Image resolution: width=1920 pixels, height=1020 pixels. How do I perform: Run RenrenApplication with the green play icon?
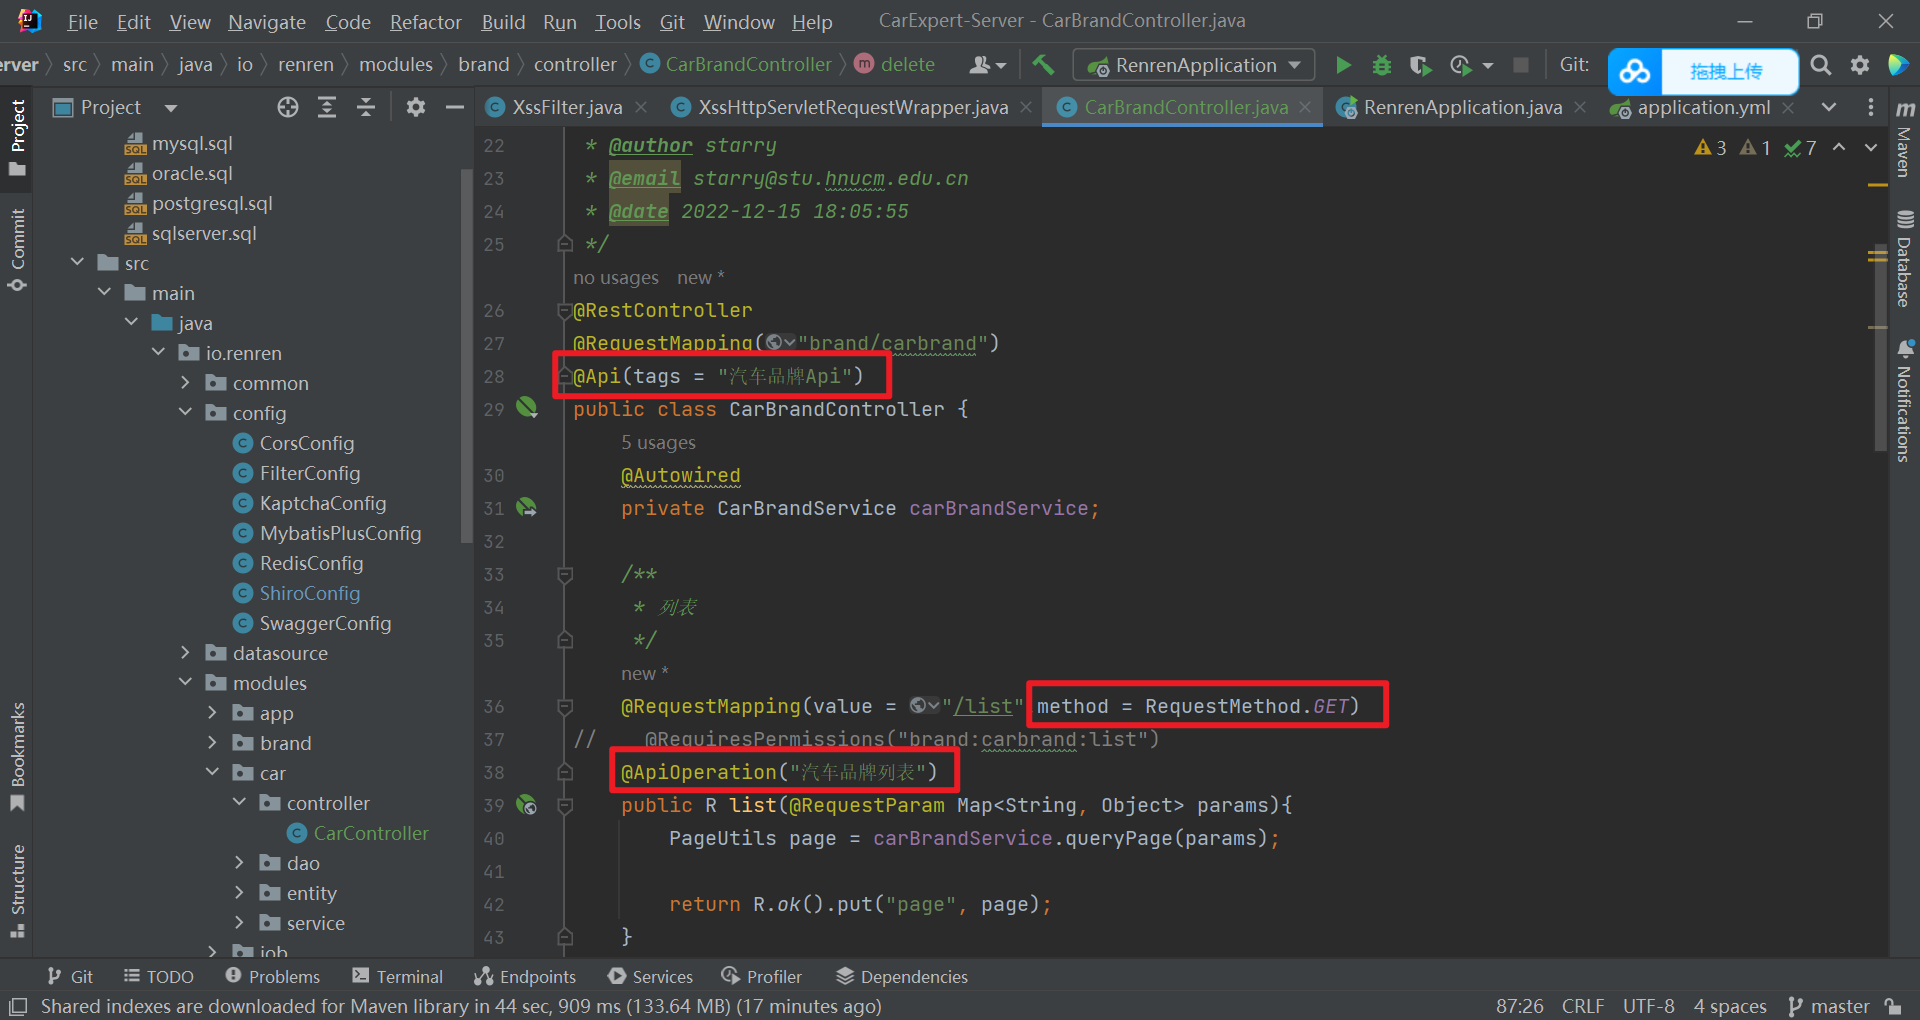(x=1343, y=65)
